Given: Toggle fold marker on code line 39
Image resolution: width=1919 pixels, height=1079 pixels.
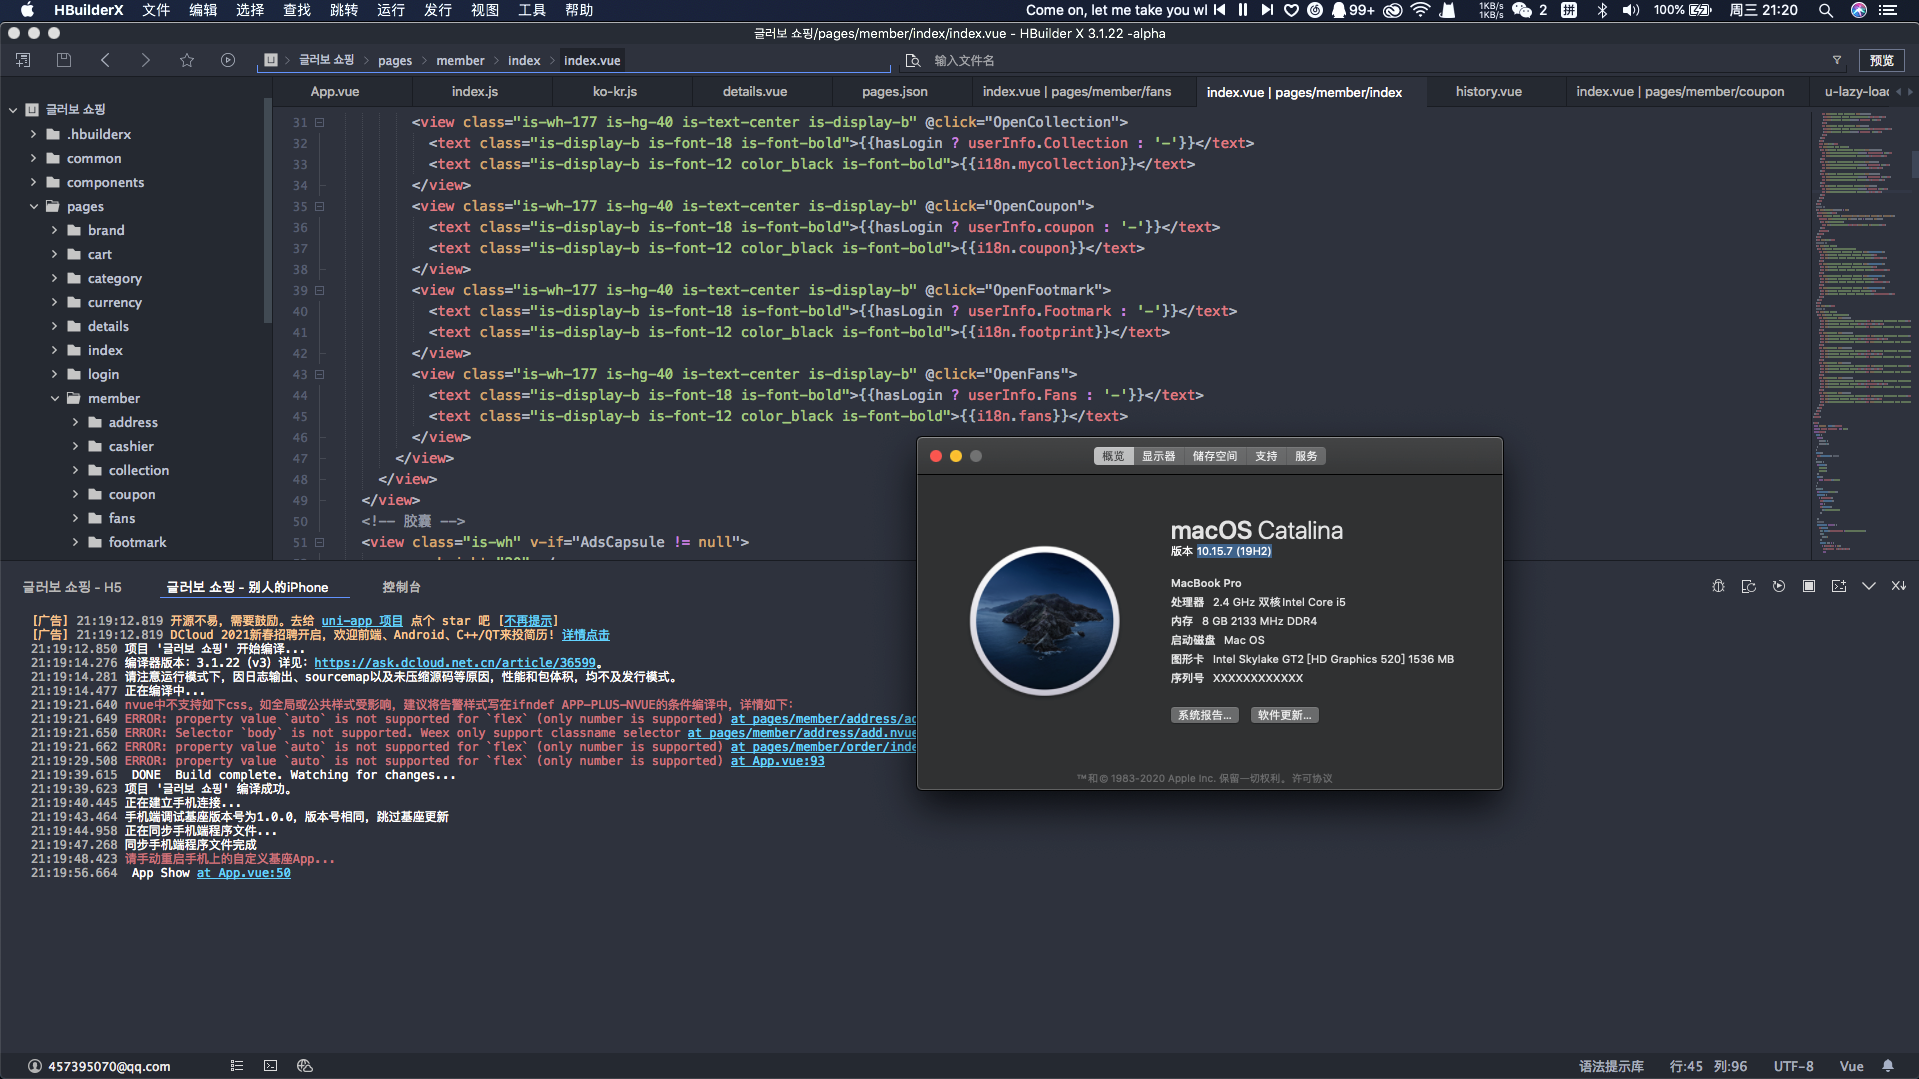Looking at the screenshot, I should pos(320,290).
